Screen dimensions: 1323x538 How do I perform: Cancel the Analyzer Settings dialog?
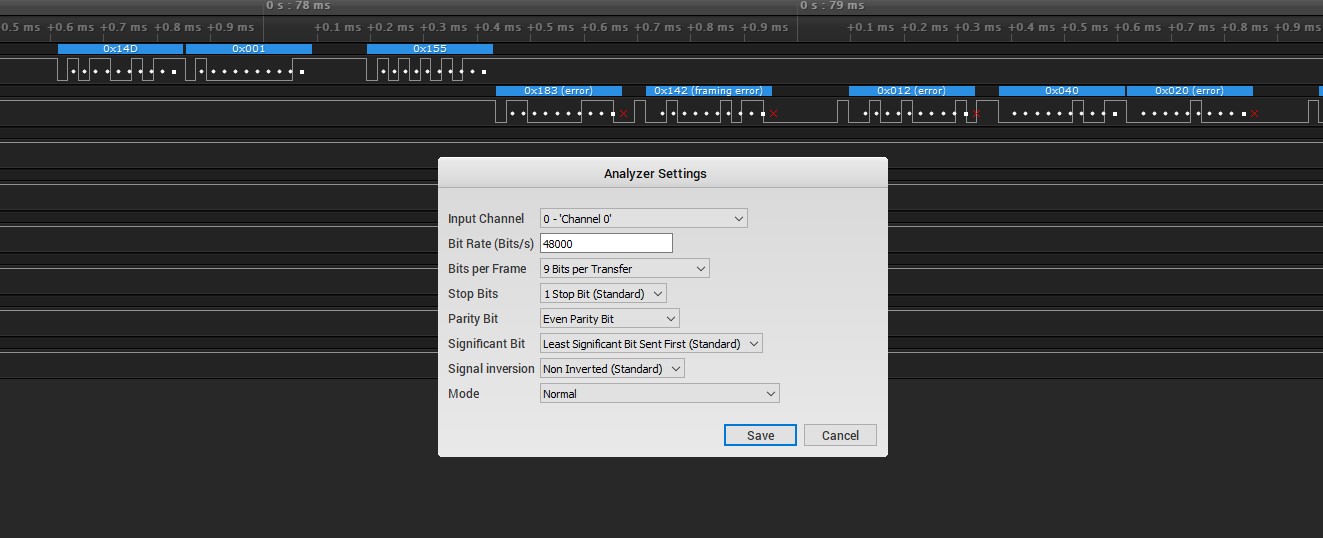point(840,435)
